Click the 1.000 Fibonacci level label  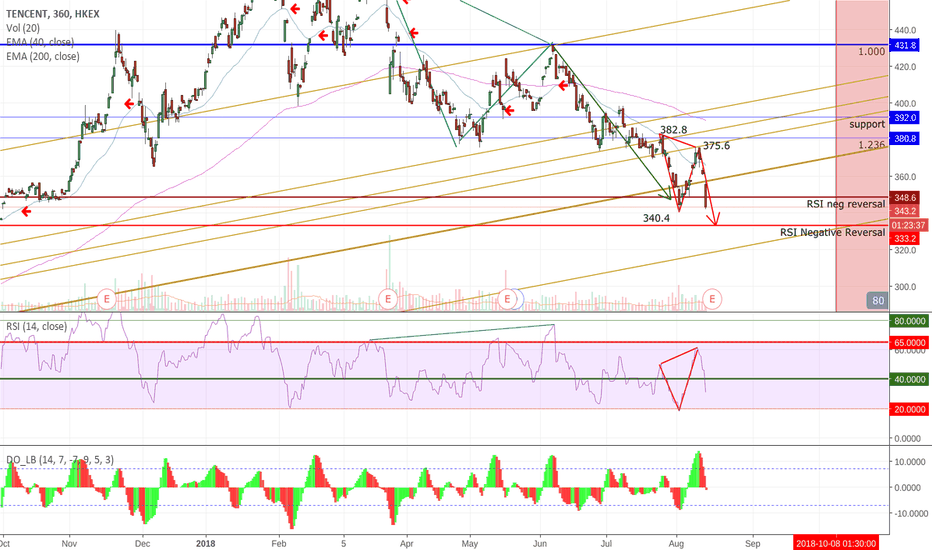click(871, 52)
